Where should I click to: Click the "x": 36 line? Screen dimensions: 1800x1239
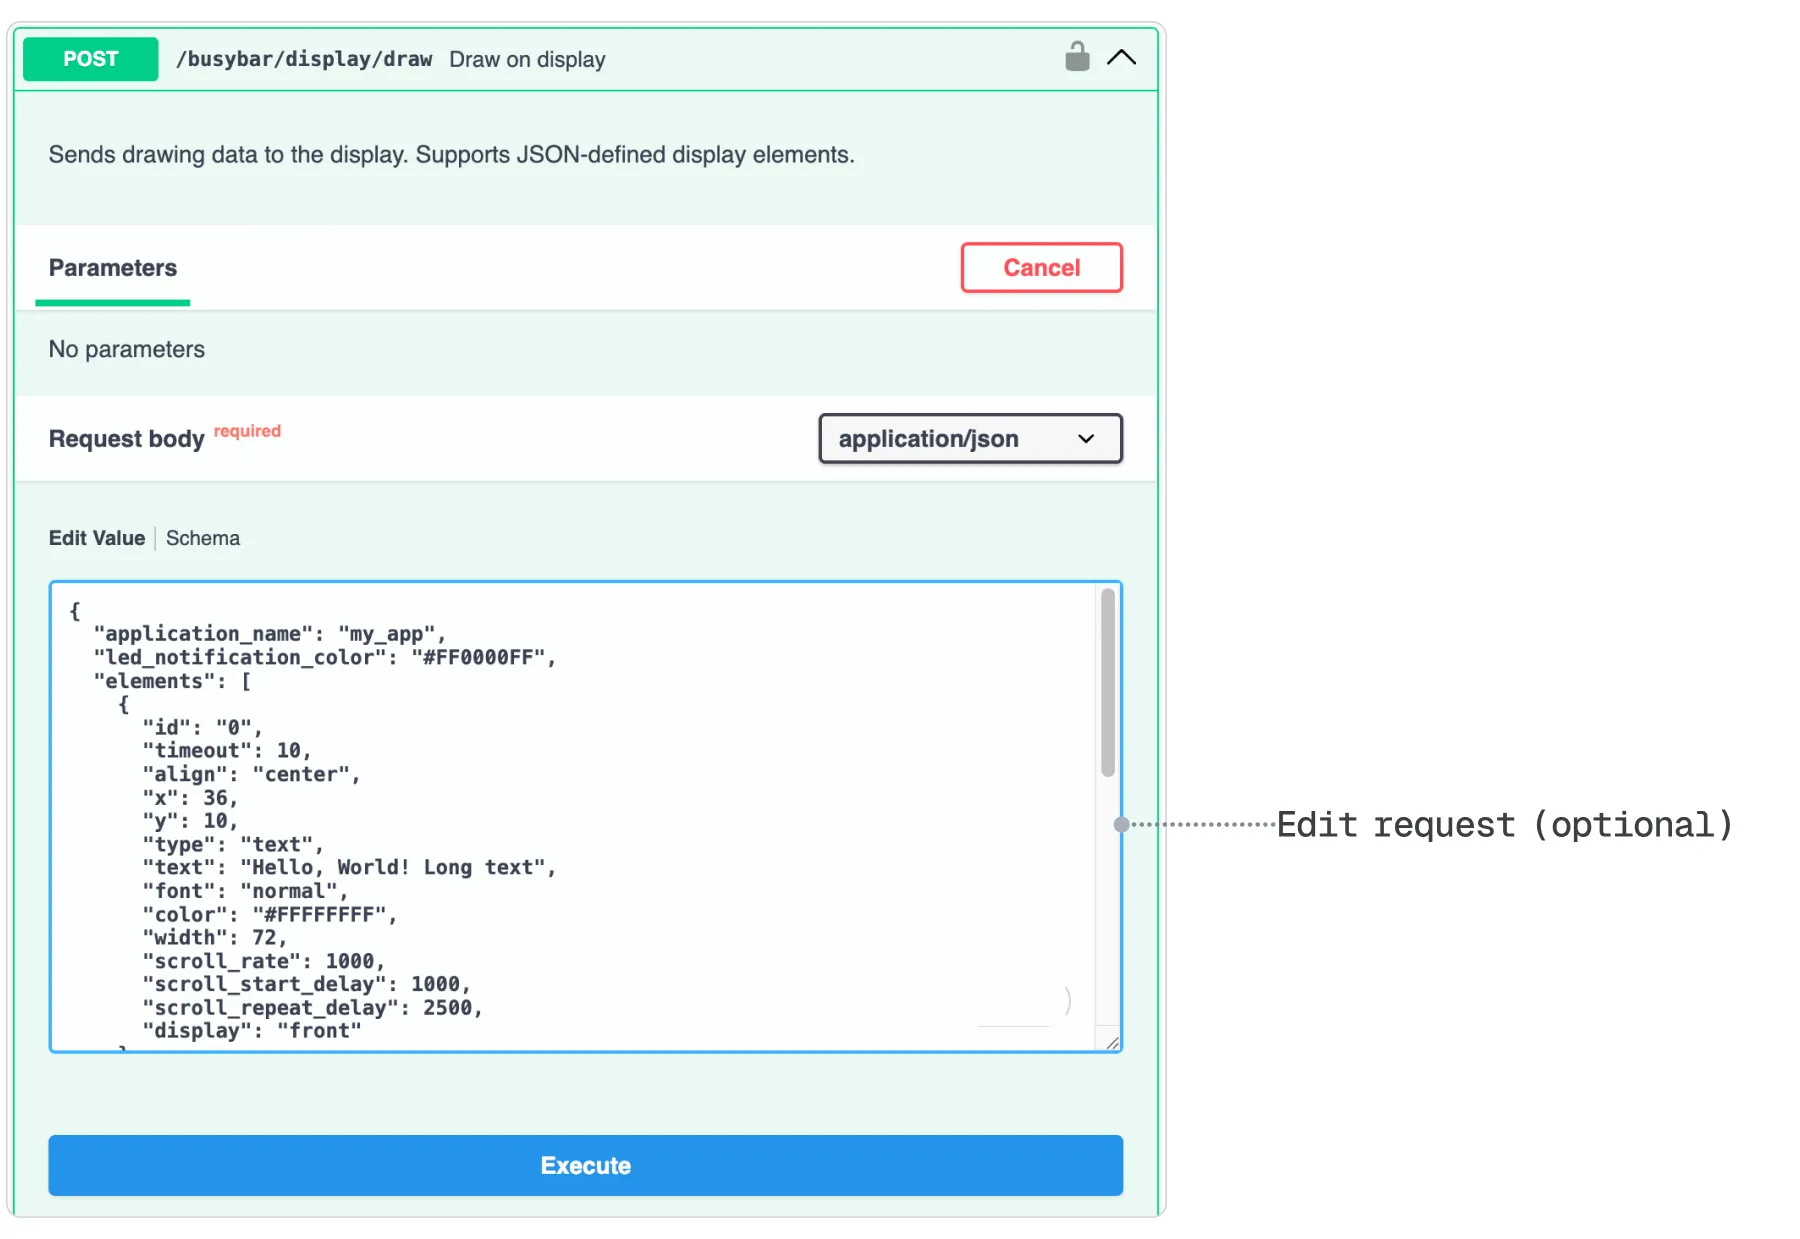click(x=190, y=798)
